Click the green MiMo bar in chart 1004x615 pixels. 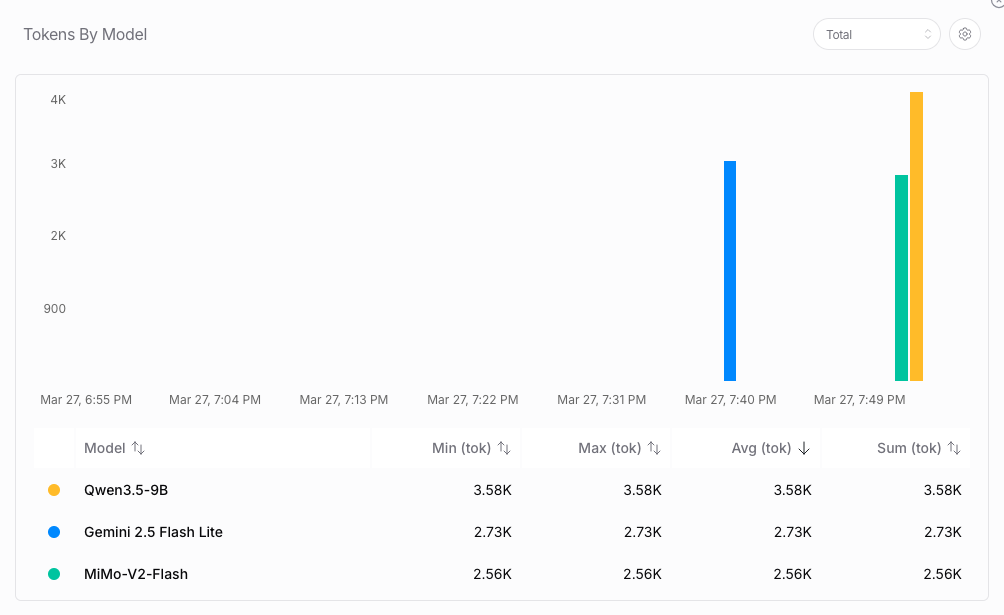click(901, 278)
